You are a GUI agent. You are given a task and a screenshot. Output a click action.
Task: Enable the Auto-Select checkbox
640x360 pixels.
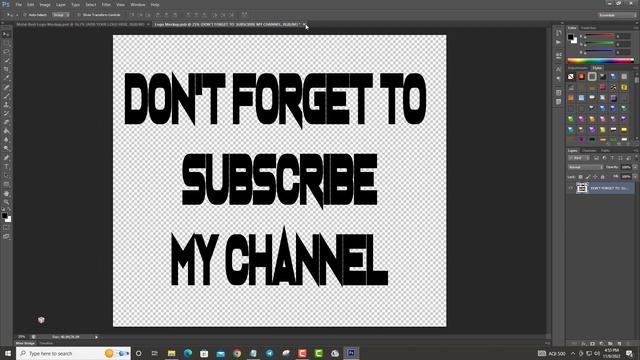coord(25,15)
